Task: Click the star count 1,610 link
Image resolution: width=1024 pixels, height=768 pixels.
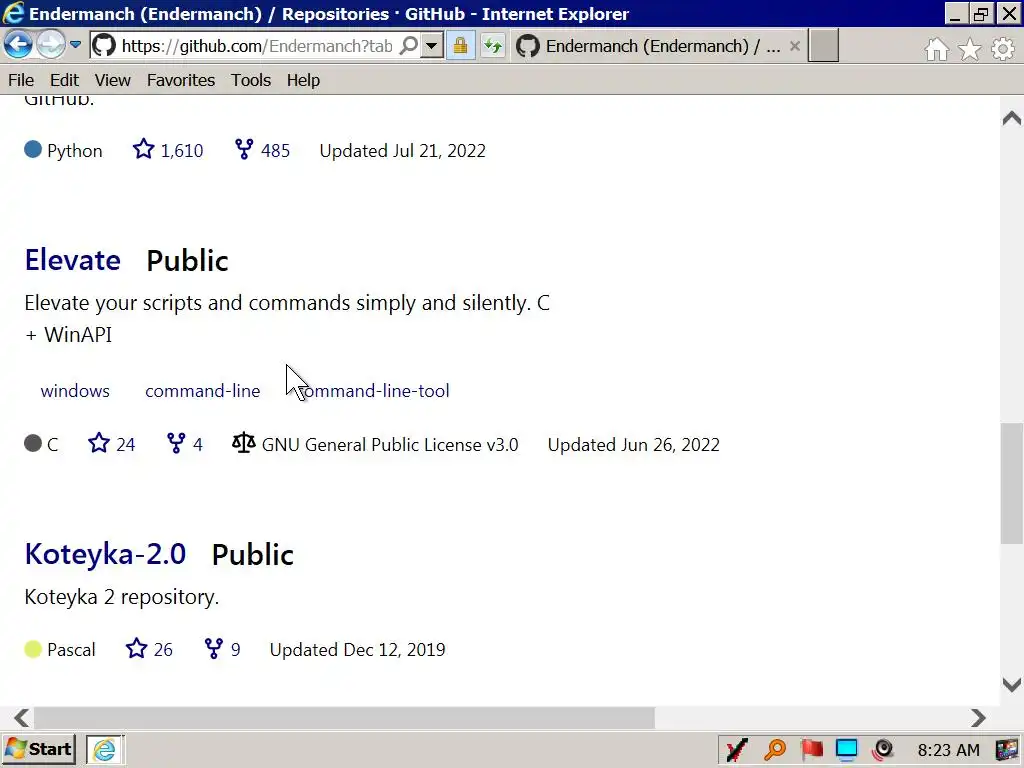Action: 168,150
